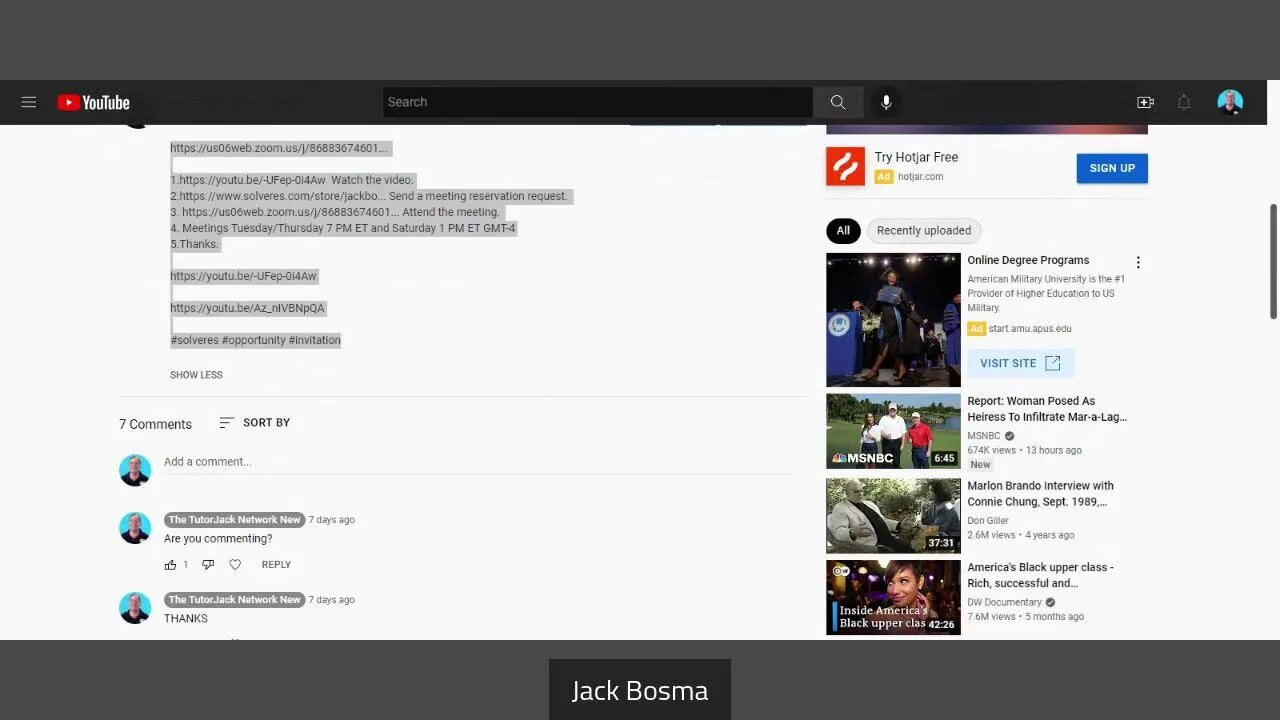Select the All filter chip

point(843,231)
